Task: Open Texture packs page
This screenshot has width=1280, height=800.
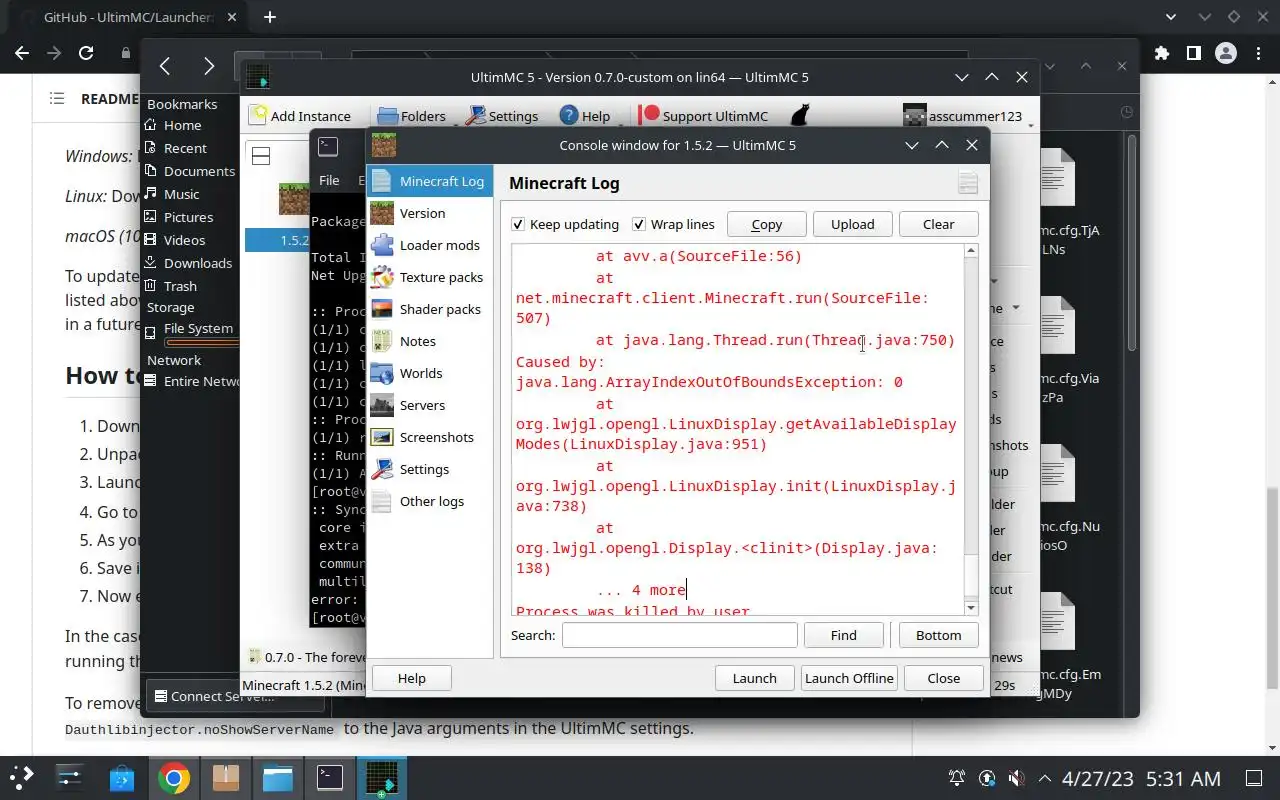Action: pyautogui.click(x=428, y=277)
